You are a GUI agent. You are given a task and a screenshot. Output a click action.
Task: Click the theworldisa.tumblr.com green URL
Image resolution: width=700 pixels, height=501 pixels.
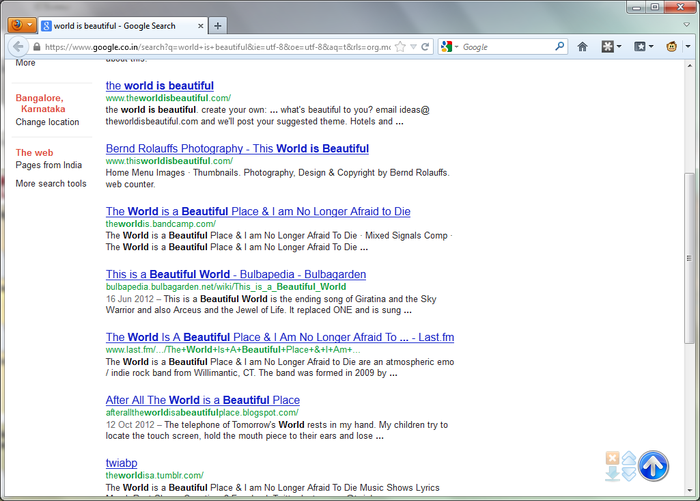[154, 476]
